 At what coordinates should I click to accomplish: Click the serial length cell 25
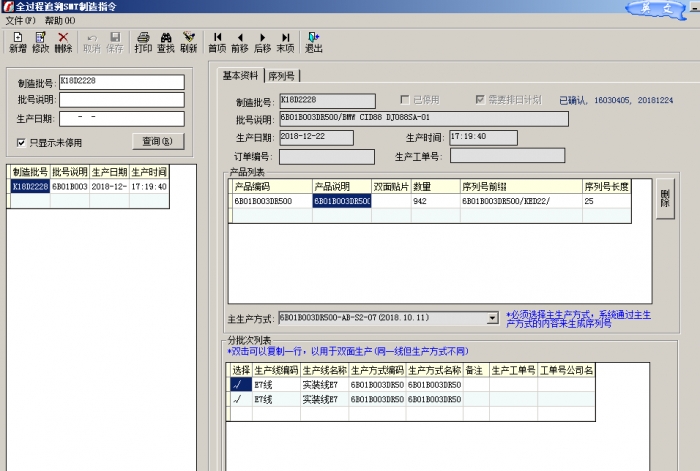[x=606, y=201]
